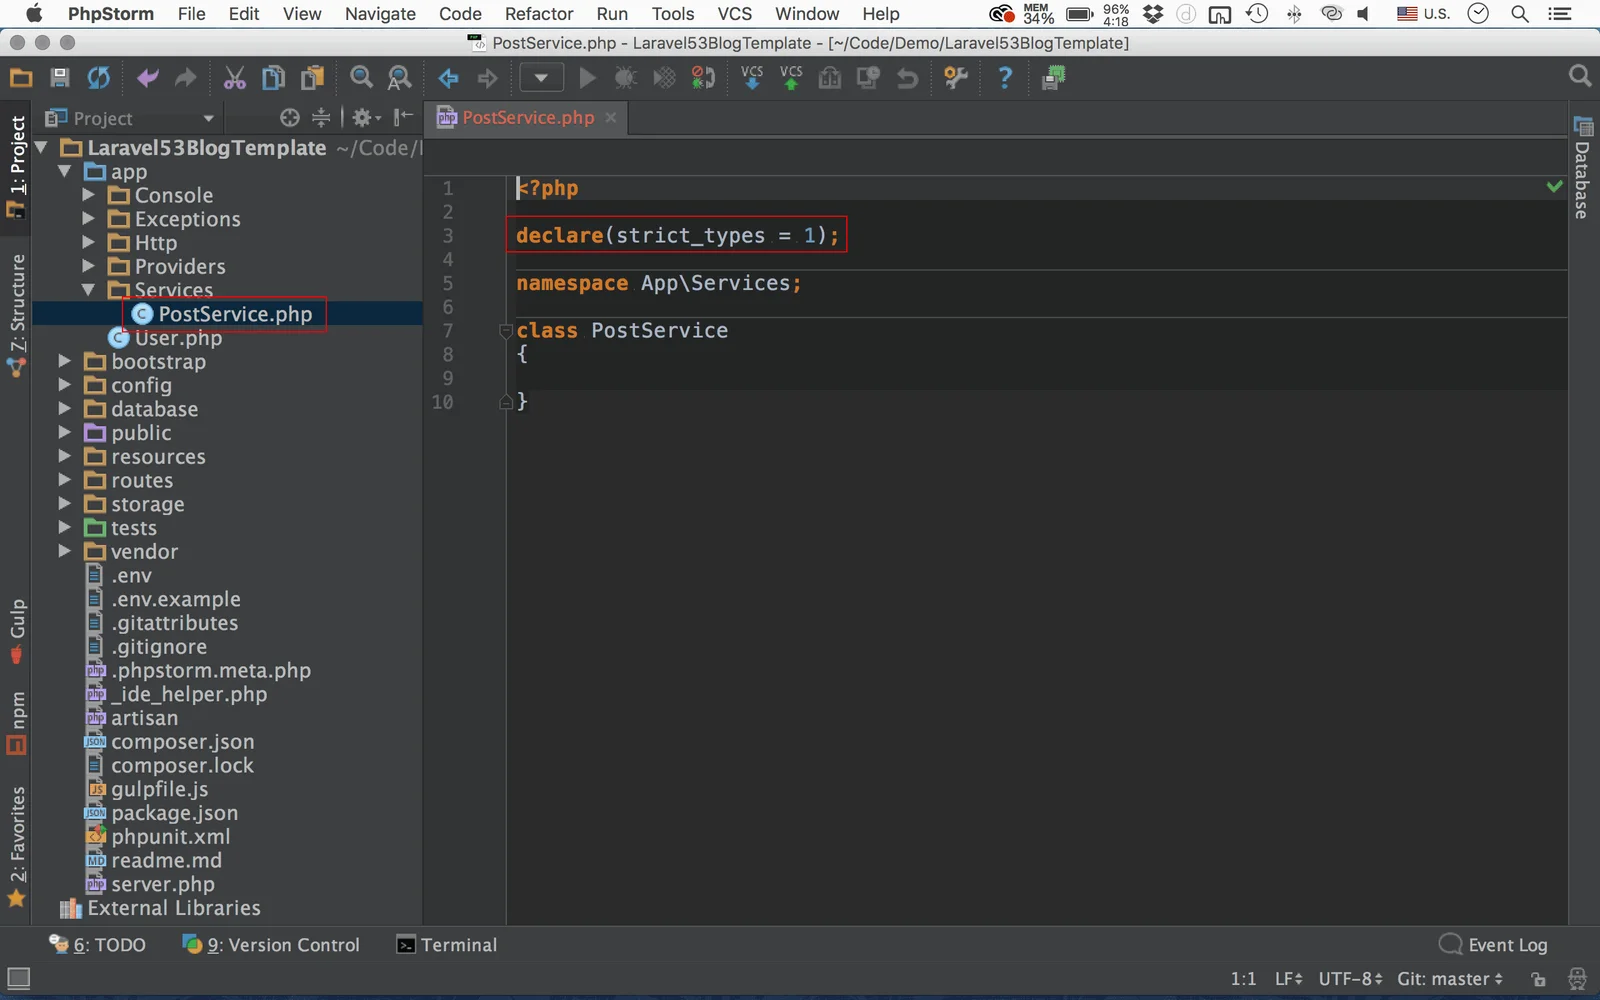Viewport: 1600px width, 1000px height.
Task: Expand the Console folder
Action: 88,195
